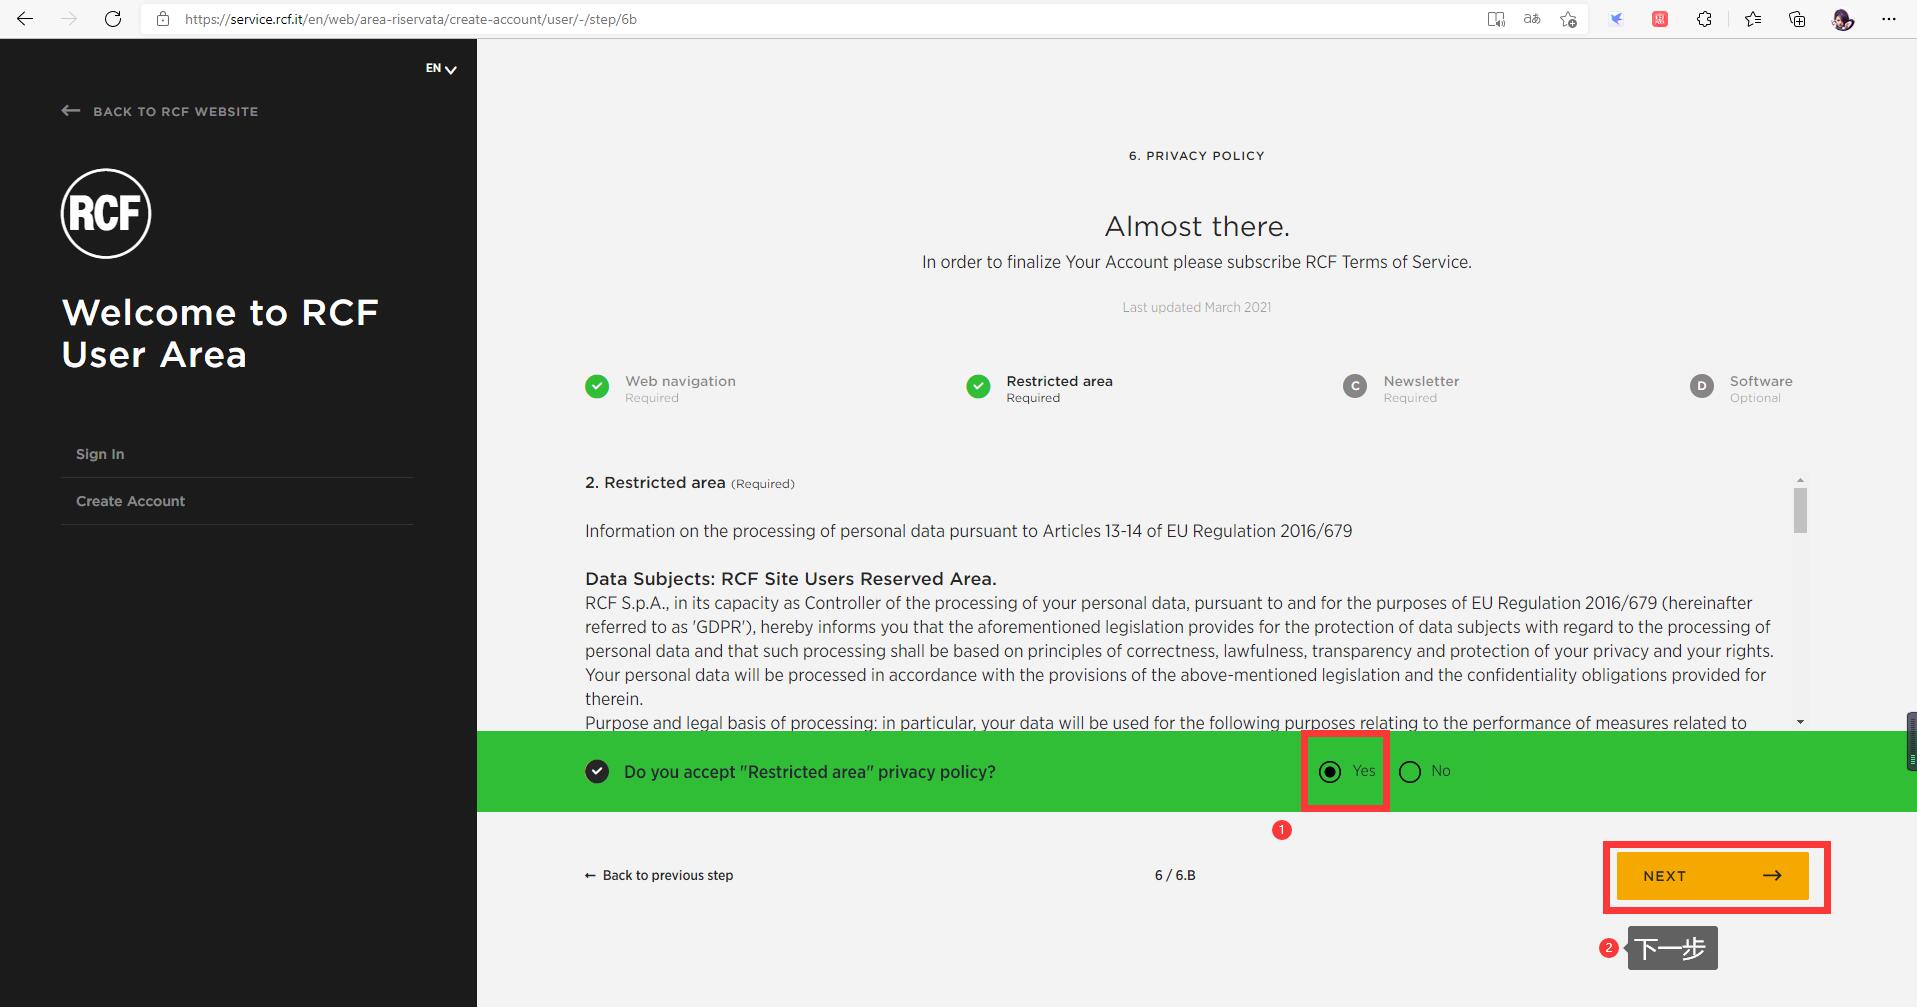Open browser Settings and more menu

(x=1889, y=19)
